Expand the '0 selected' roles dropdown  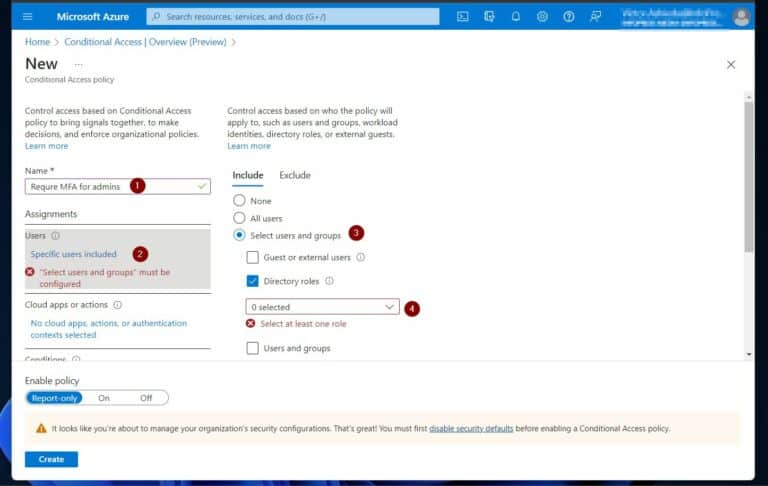pos(322,307)
